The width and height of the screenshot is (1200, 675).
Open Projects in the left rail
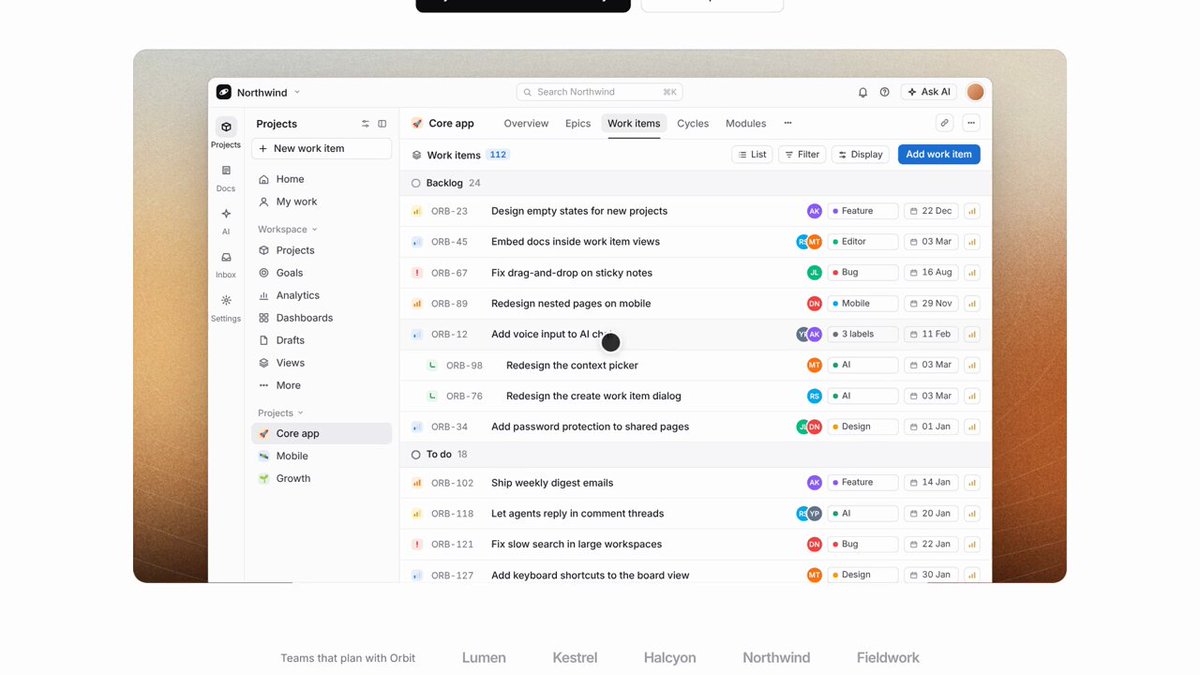coord(226,133)
